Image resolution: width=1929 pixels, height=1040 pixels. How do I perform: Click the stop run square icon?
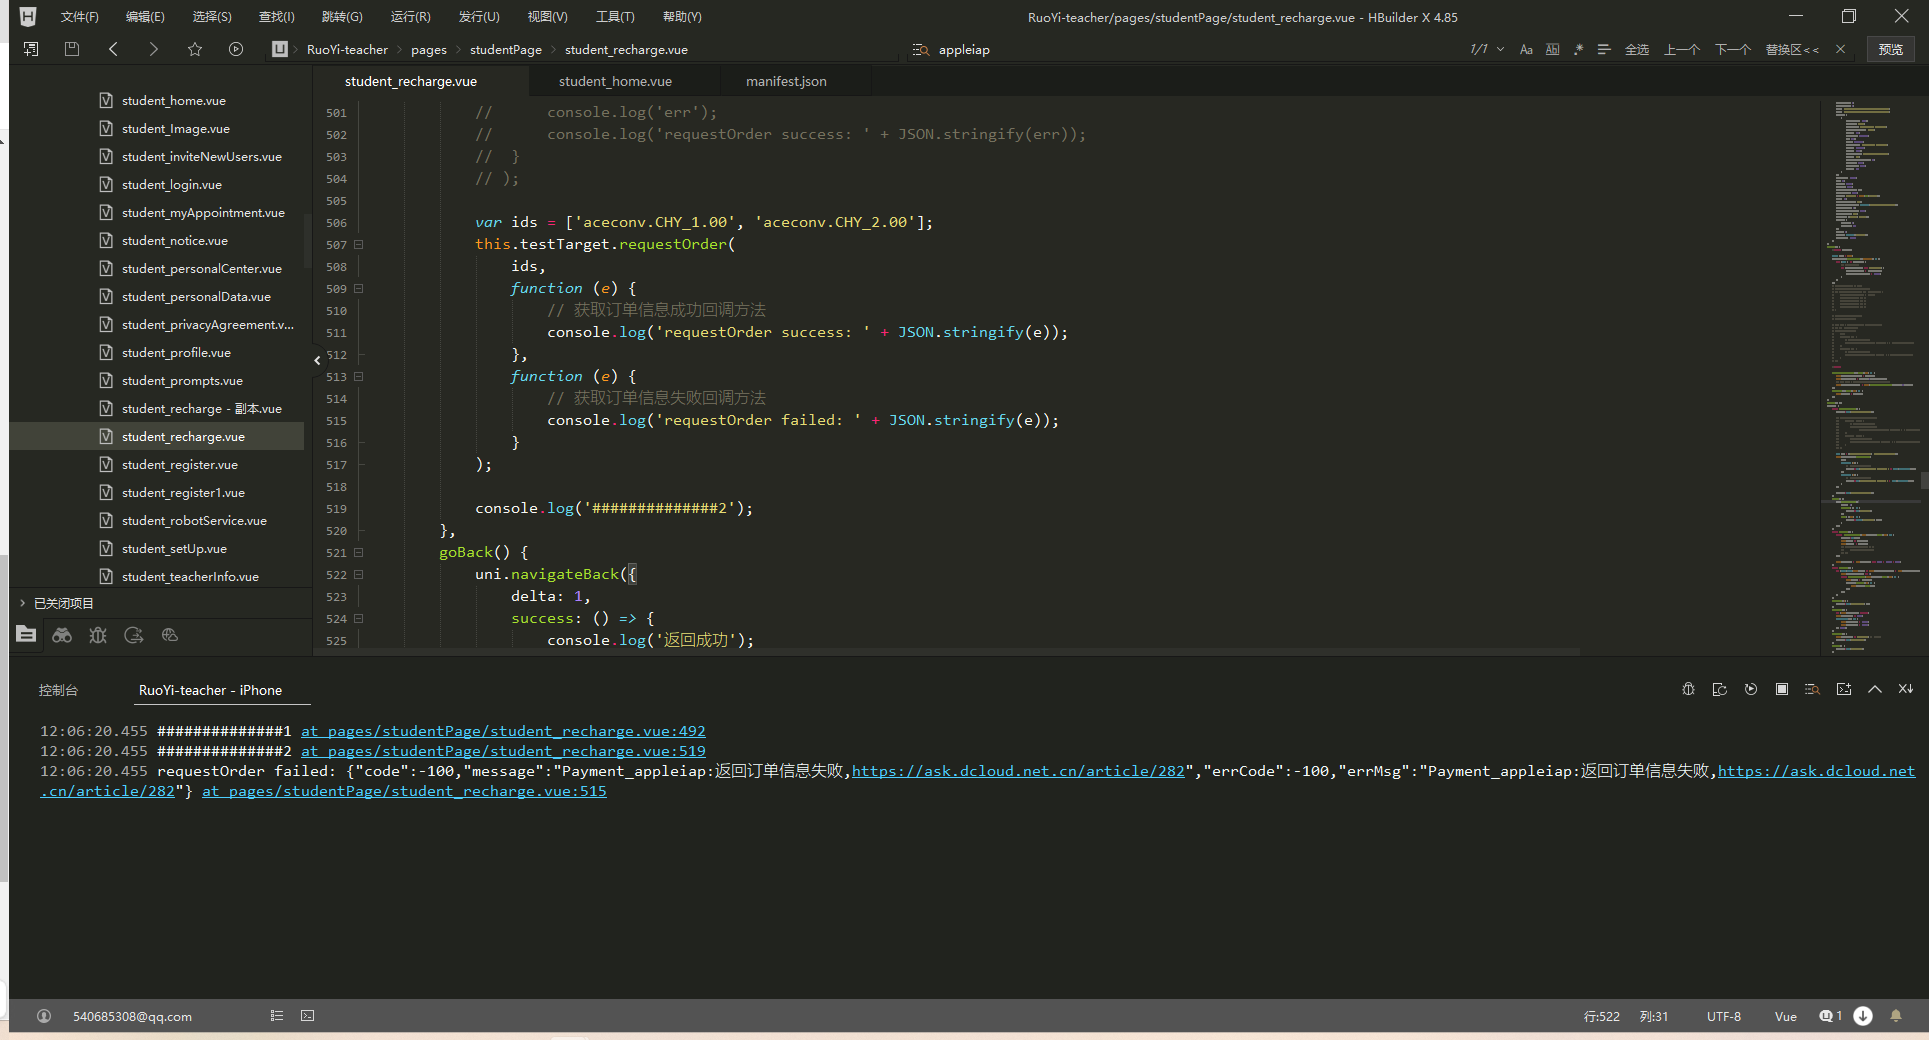1781,689
